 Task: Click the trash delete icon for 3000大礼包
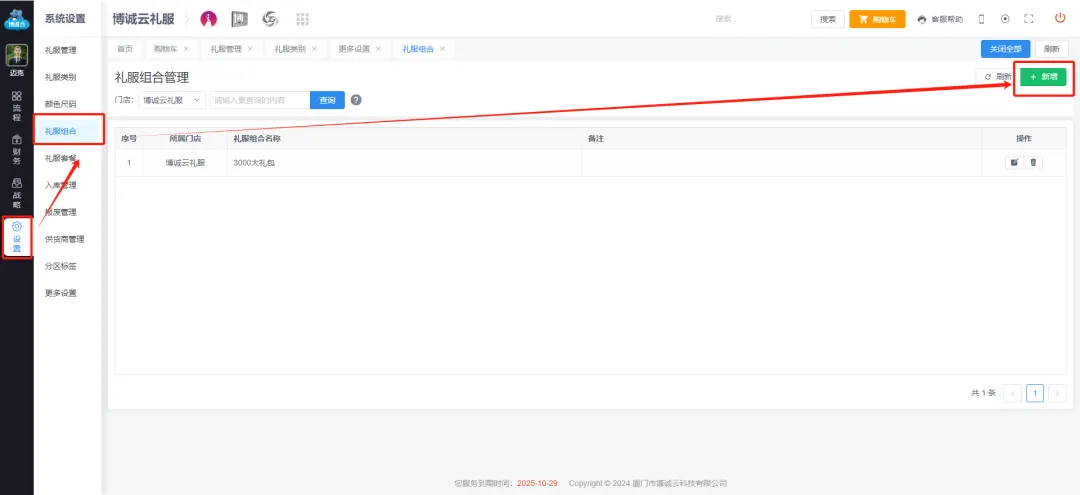click(x=1033, y=162)
